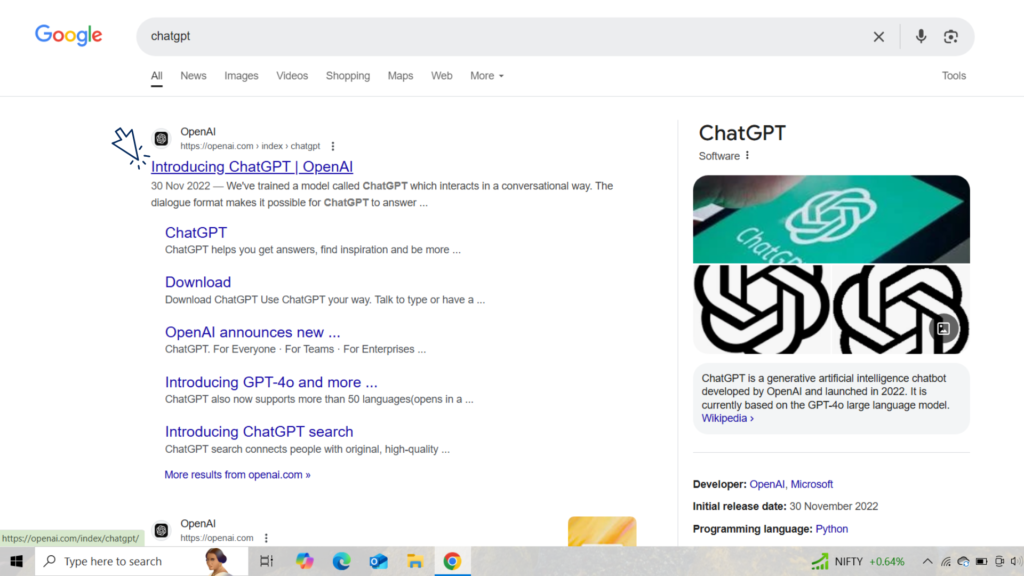Select the Videos search tab

(x=292, y=76)
